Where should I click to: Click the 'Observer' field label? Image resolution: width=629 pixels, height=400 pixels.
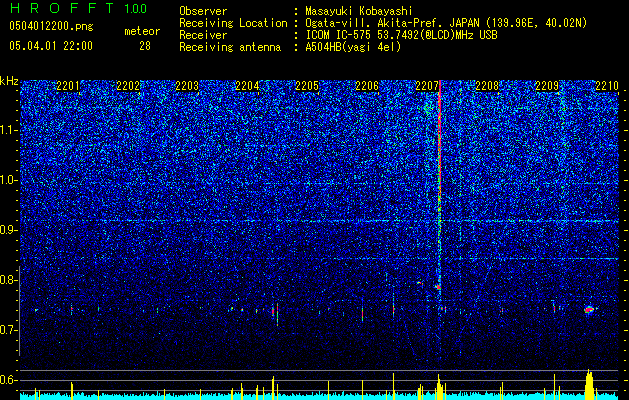click(x=203, y=11)
